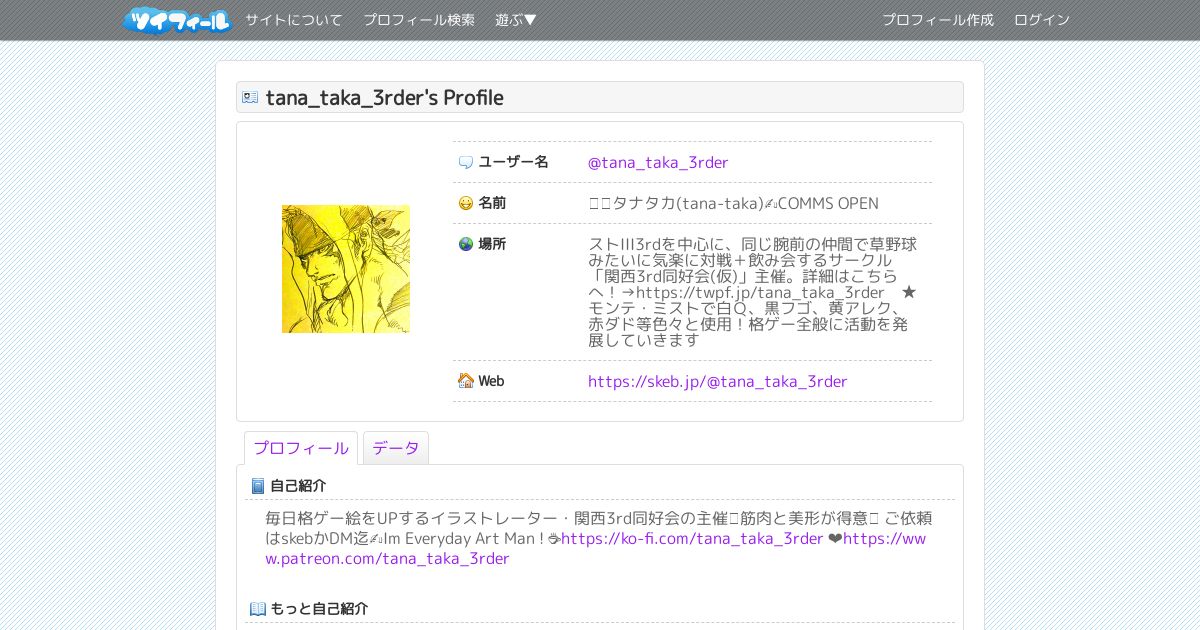Viewport: 1200px width, 630px height.
Task: Click the ログイン link
Action: 1042,20
